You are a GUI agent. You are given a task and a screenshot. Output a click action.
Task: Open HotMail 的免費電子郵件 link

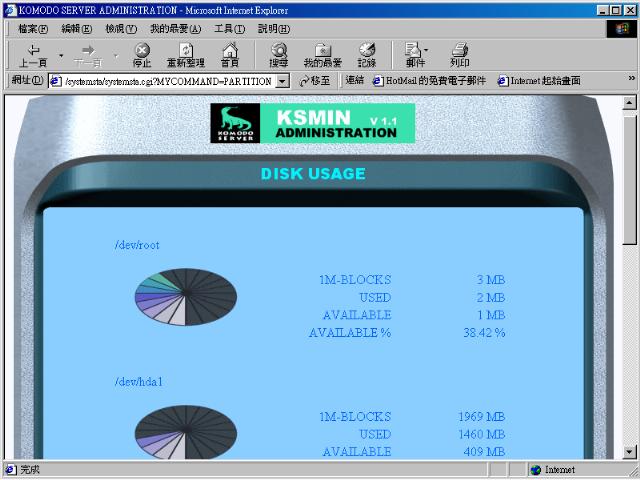pyautogui.click(x=429, y=81)
